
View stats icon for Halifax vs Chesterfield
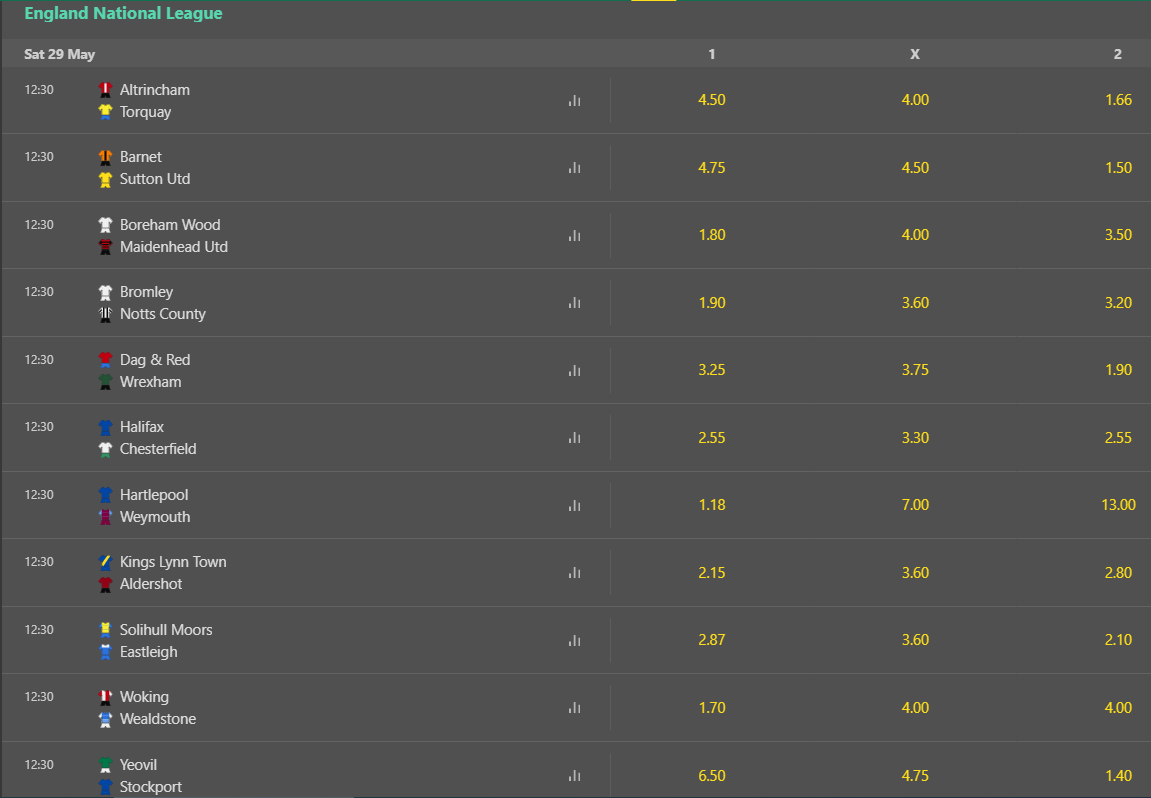[574, 438]
